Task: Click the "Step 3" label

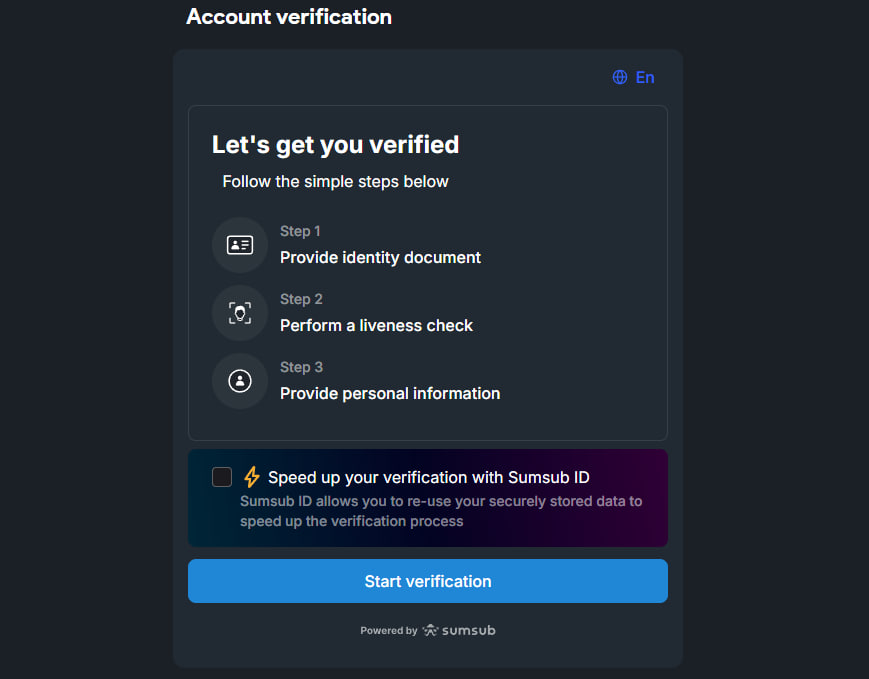Action: 301,367
